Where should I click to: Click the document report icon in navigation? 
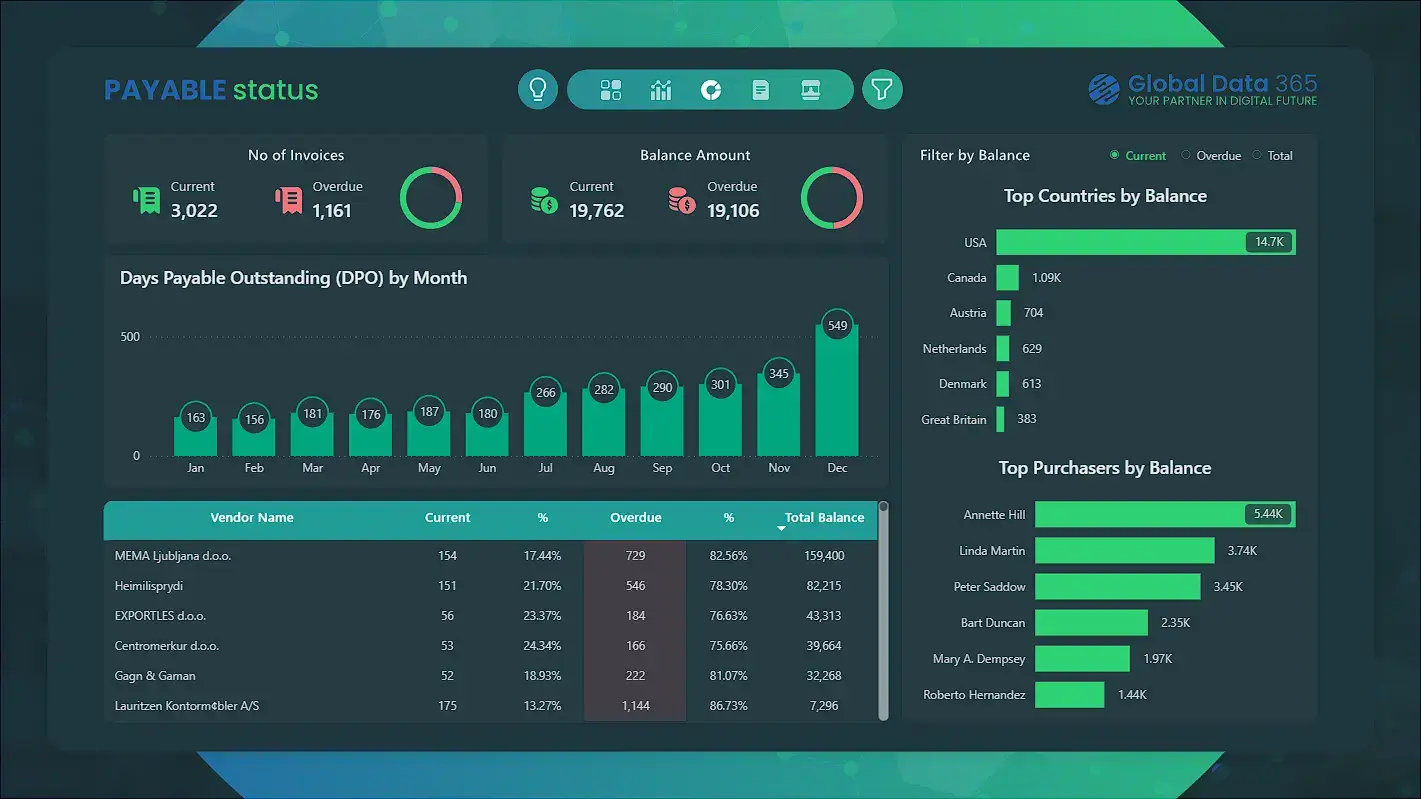(x=760, y=89)
